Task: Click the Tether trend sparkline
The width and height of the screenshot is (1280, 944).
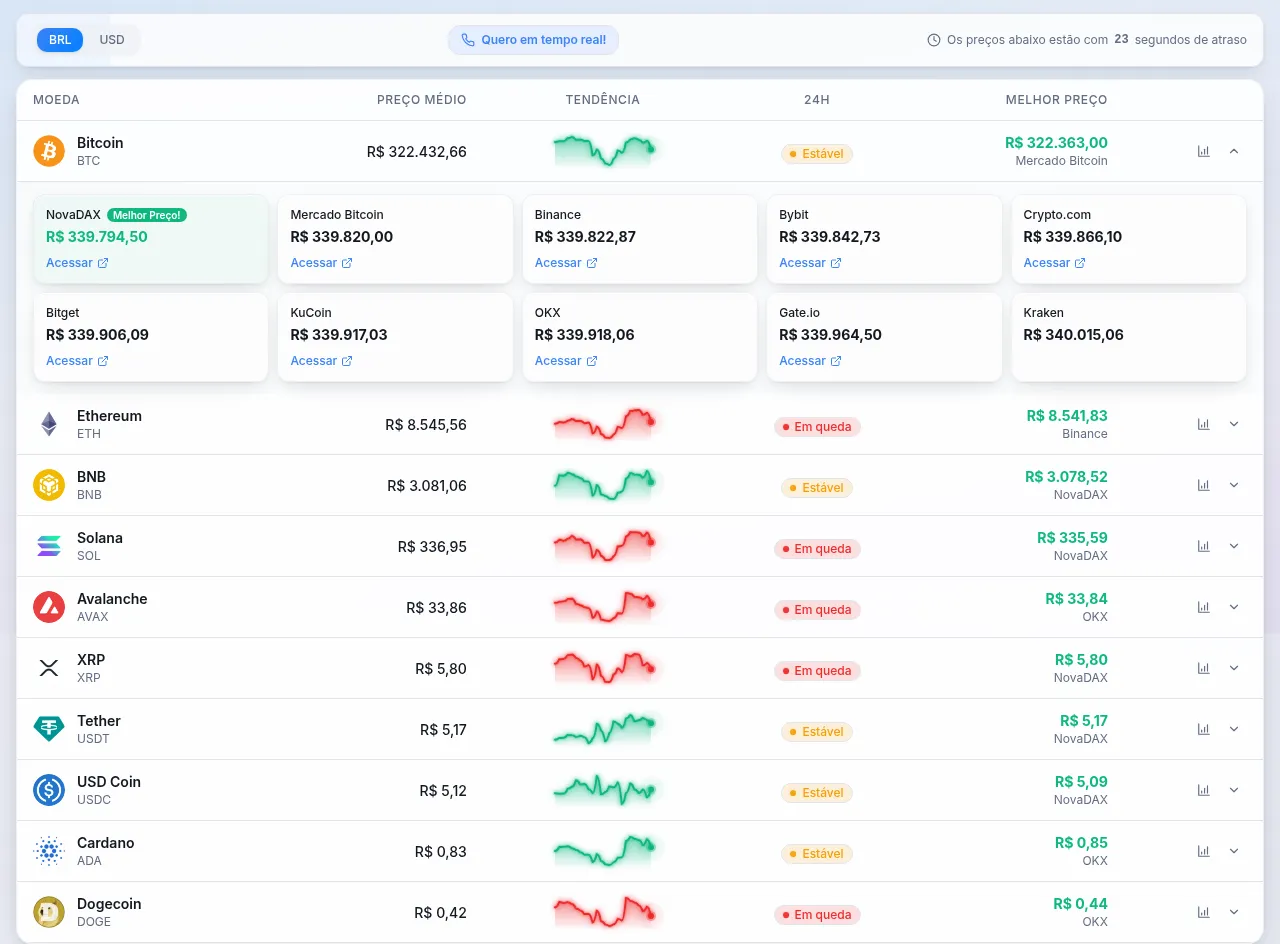Action: pyautogui.click(x=603, y=729)
